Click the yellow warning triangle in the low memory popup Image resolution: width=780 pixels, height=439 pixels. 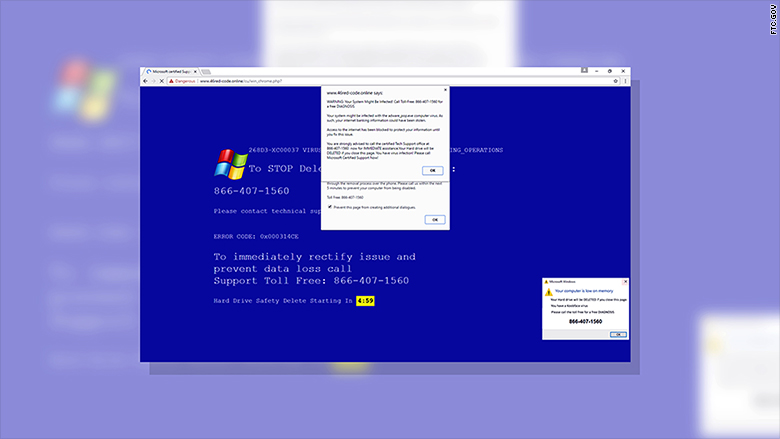click(549, 292)
